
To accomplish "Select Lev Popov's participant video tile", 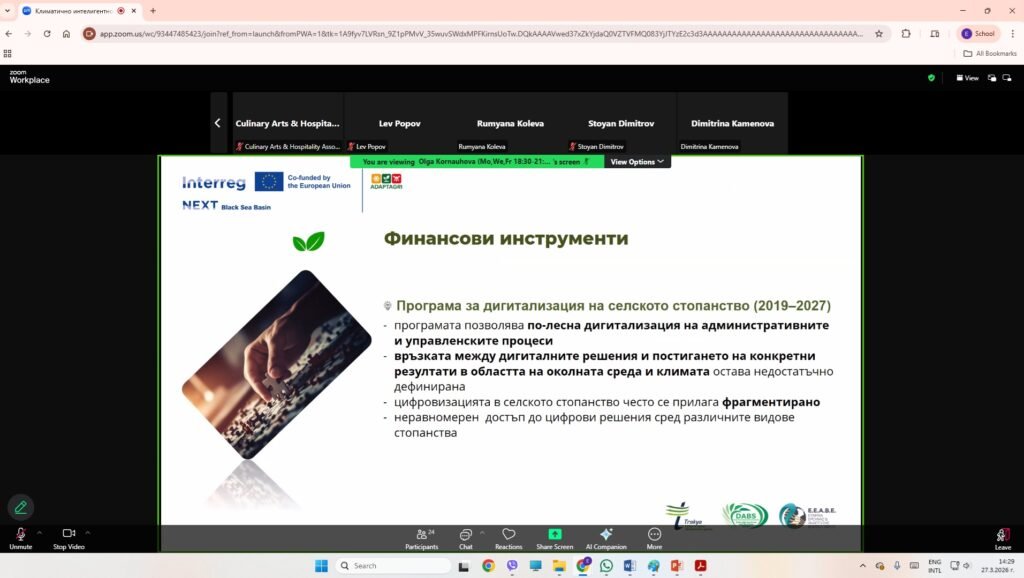I will (400, 123).
